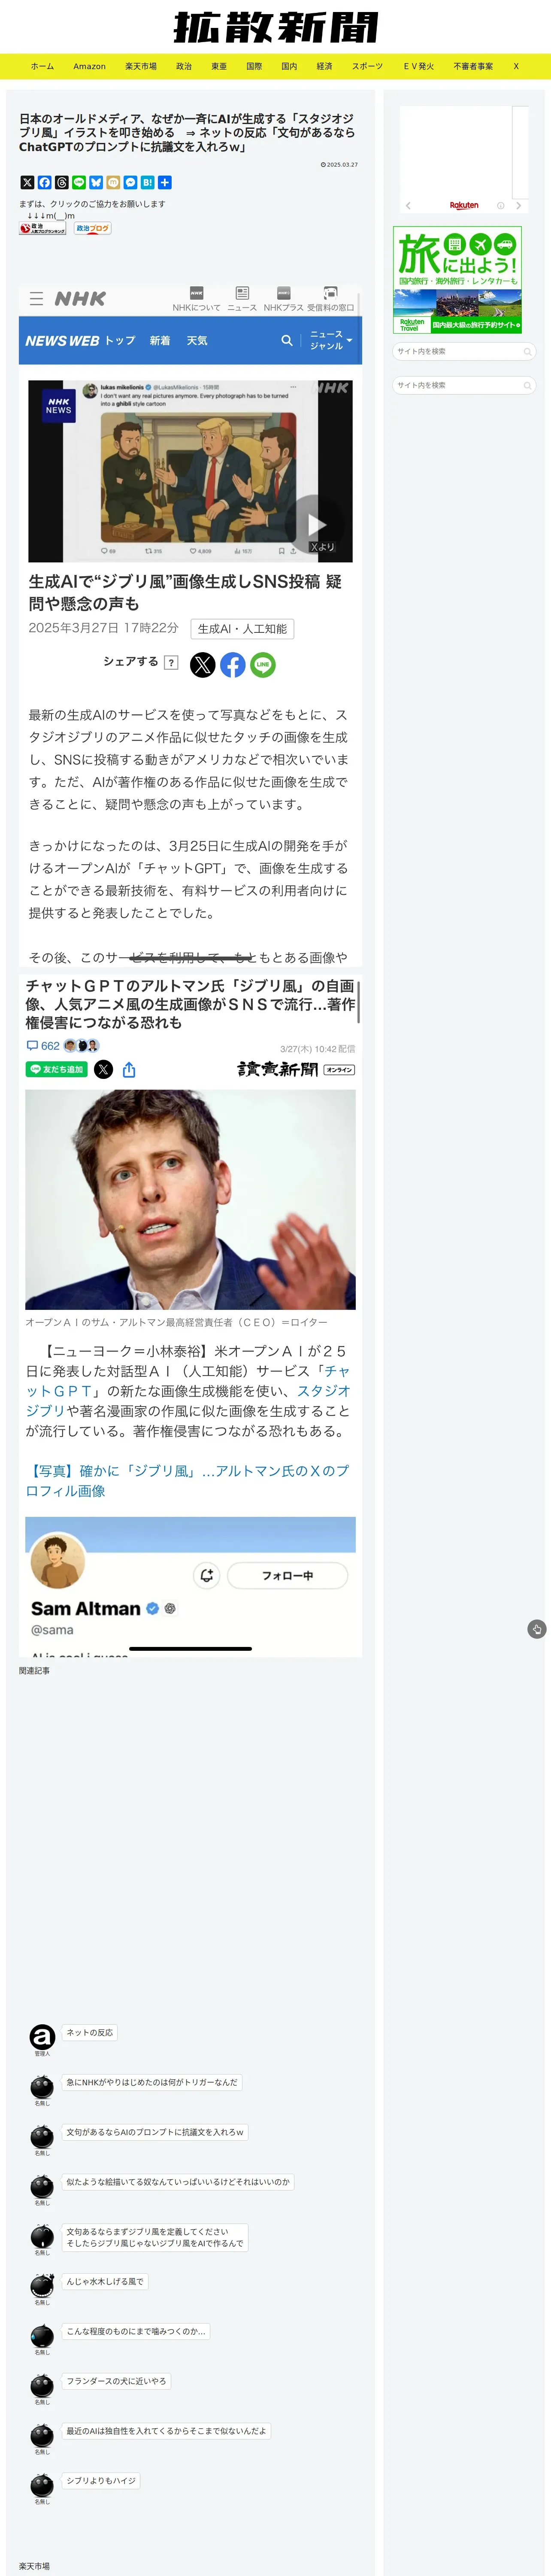Advance Rakuten ad carousel with right arrow
Screen dimensions: 551x2576
coord(518,205)
